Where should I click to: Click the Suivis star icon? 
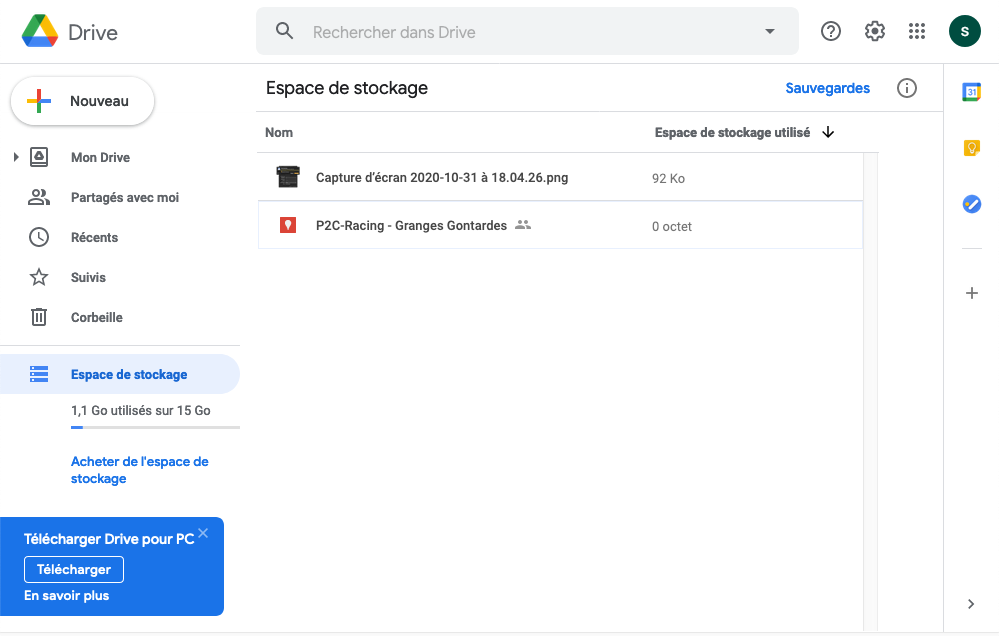coord(39,277)
